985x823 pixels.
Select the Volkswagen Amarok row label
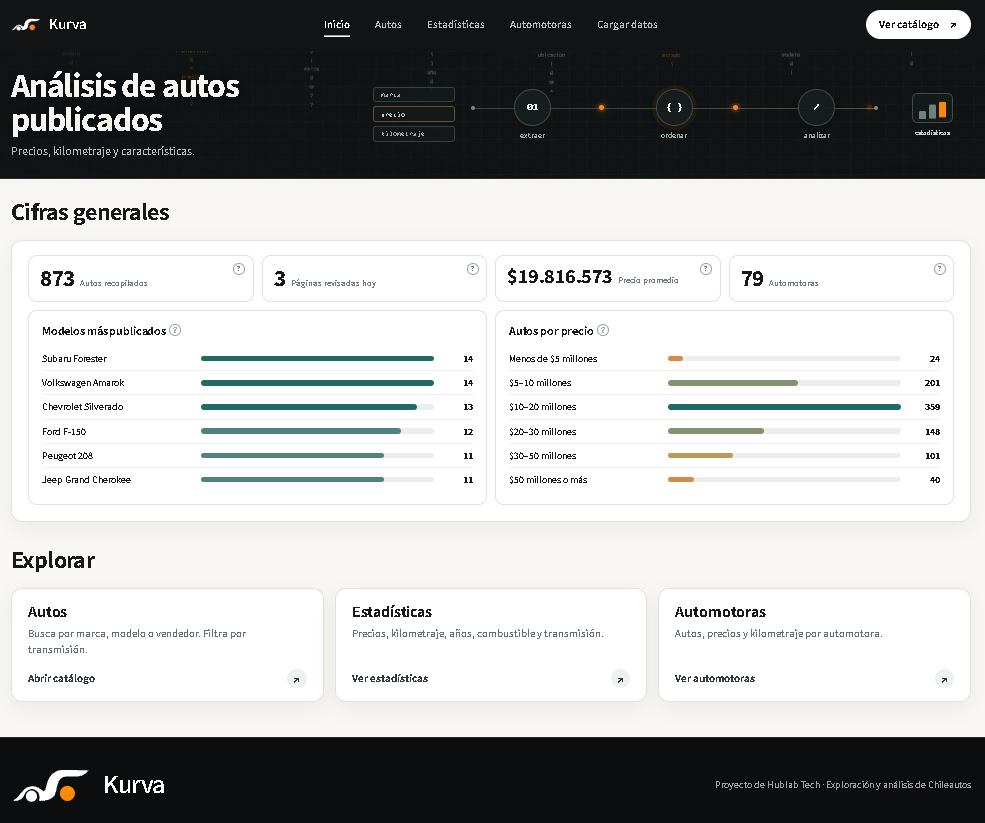pos(83,383)
